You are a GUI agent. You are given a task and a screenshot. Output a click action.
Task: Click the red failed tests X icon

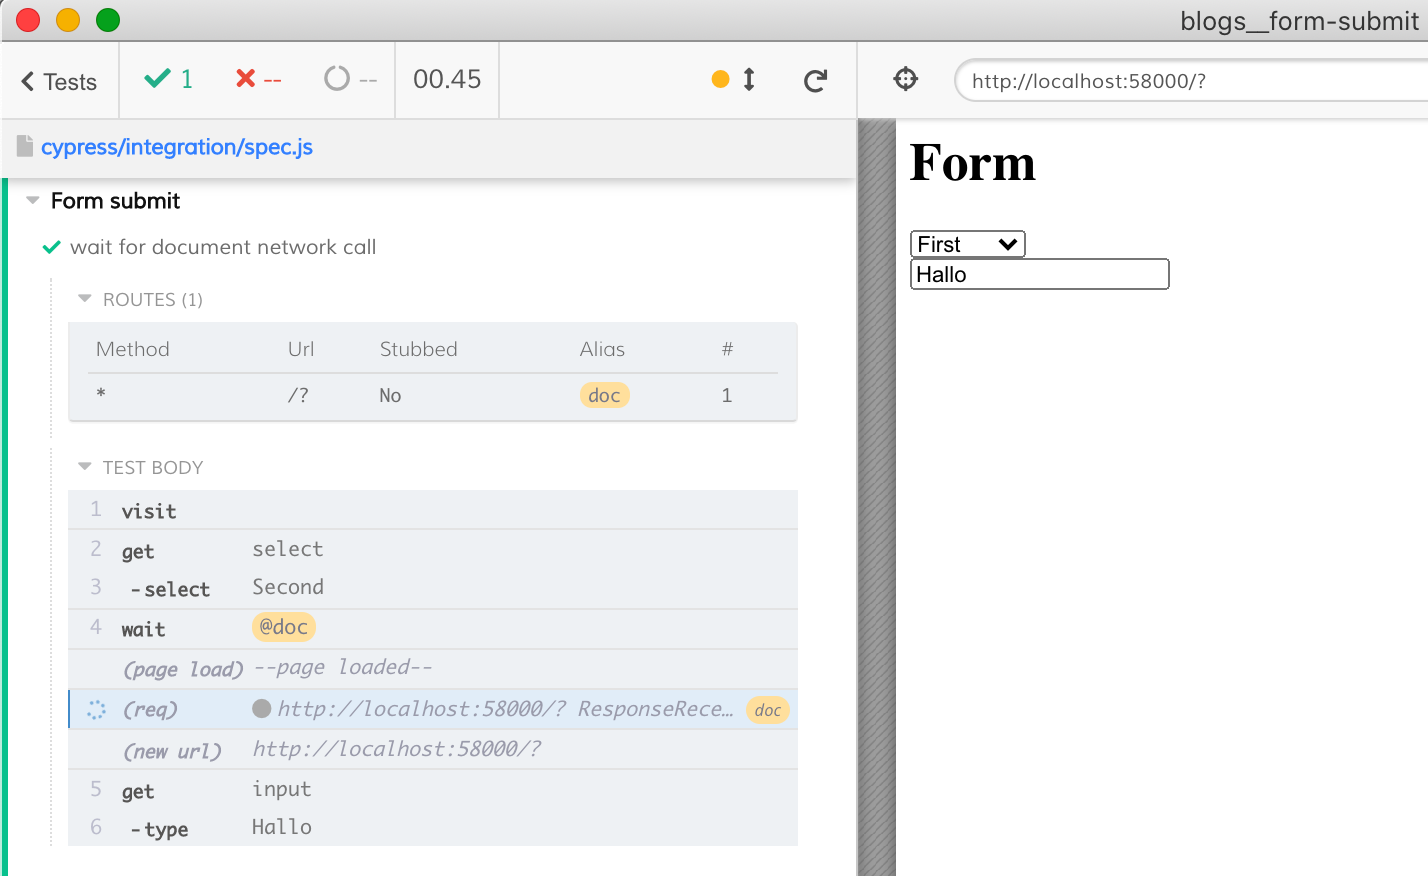245,79
